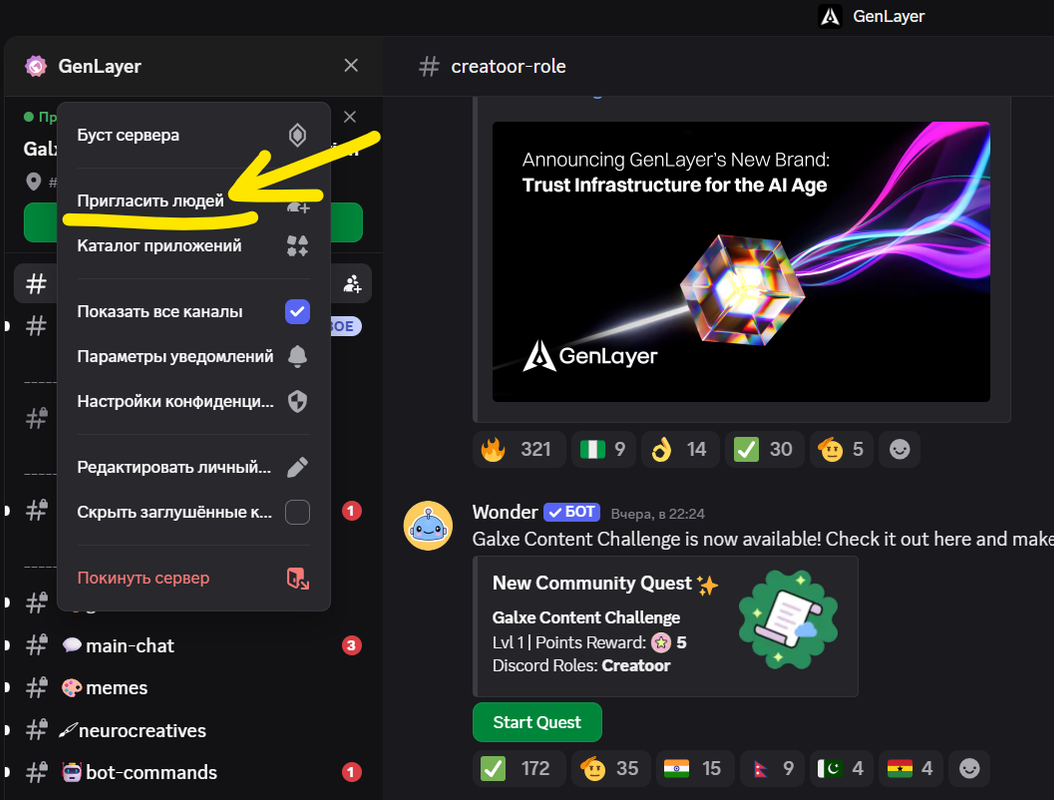1054x800 pixels.
Task: Click the OK hand reaction with 14
Action: (x=680, y=449)
